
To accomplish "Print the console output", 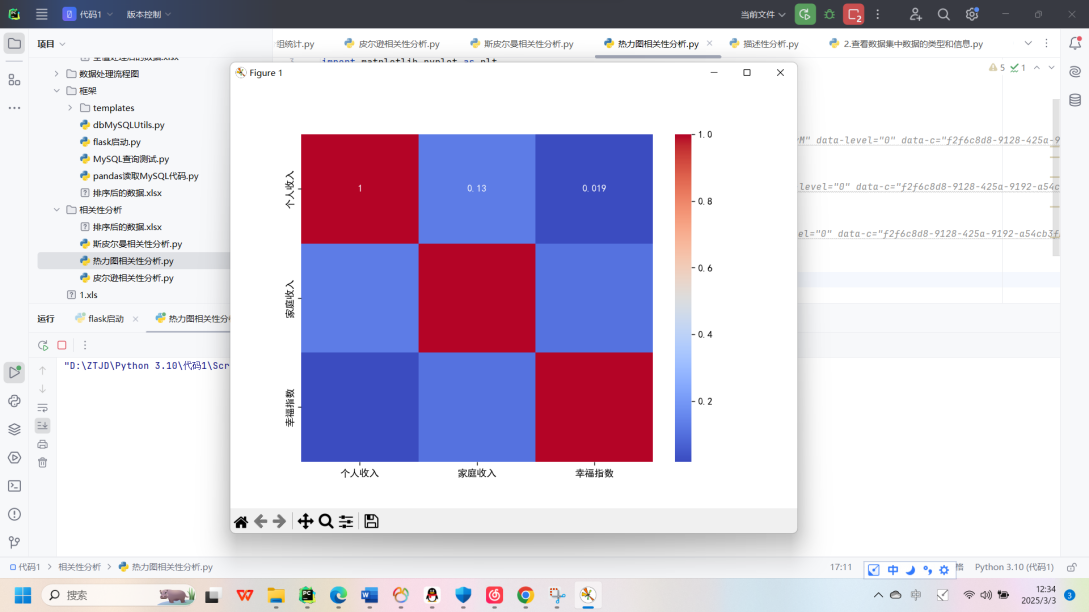I will [42, 444].
